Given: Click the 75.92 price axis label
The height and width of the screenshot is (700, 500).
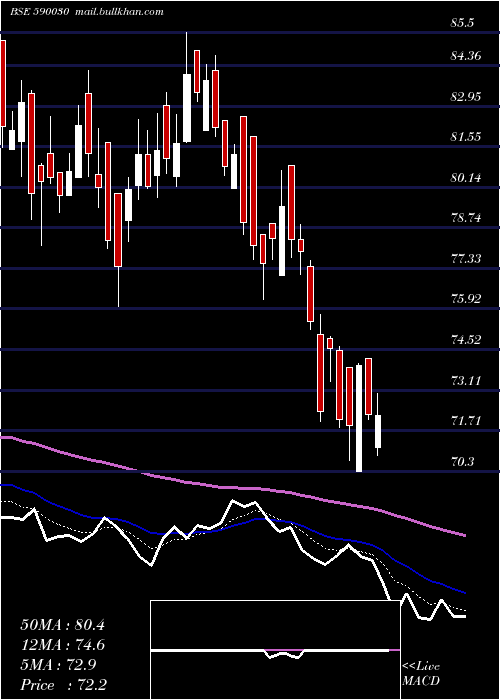Looking at the screenshot, I should click(x=466, y=299).
